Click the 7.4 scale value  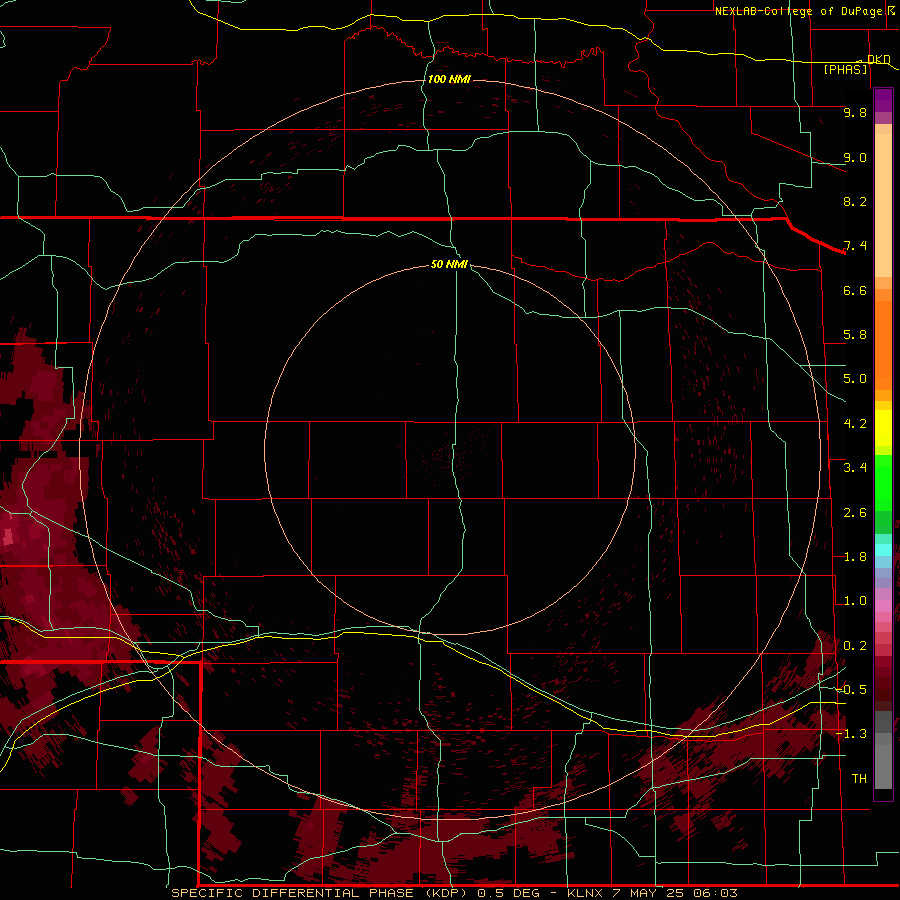pyautogui.click(x=855, y=246)
